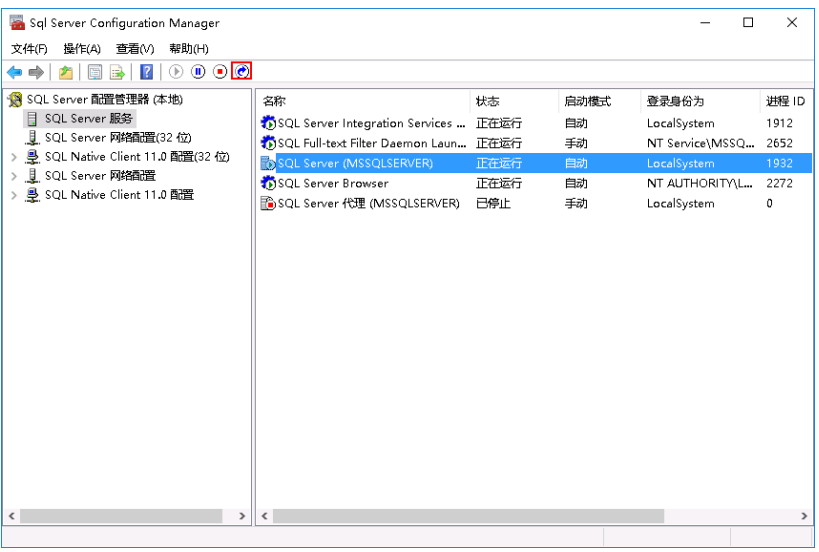Select SQL Server 服务 in the tree
The height and width of the screenshot is (552, 819).
89,119
